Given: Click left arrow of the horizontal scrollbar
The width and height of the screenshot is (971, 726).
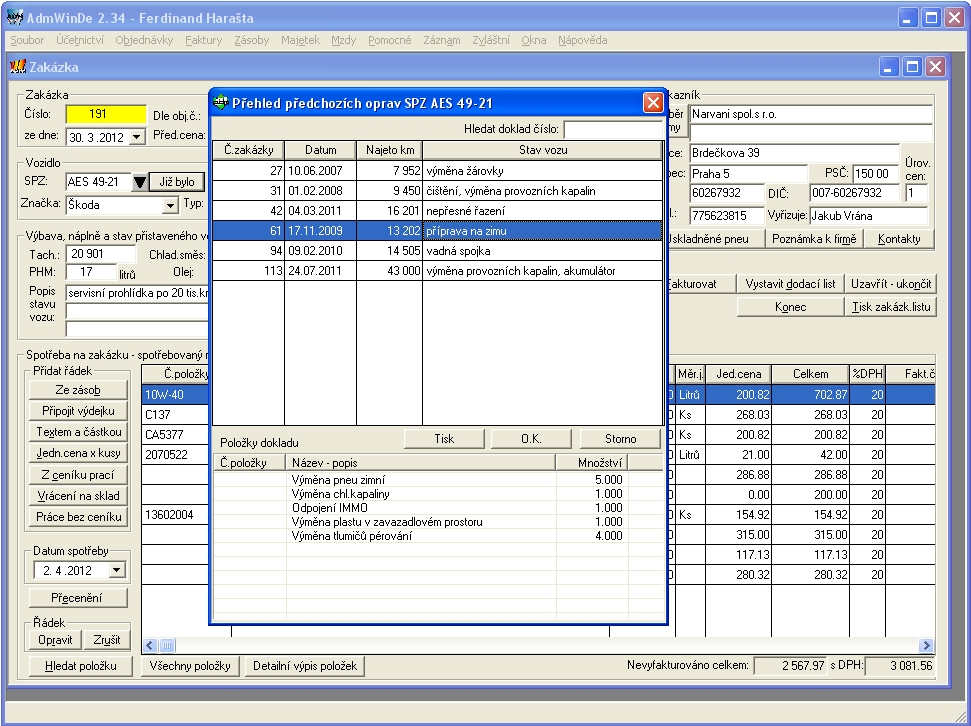Looking at the screenshot, I should [x=150, y=646].
